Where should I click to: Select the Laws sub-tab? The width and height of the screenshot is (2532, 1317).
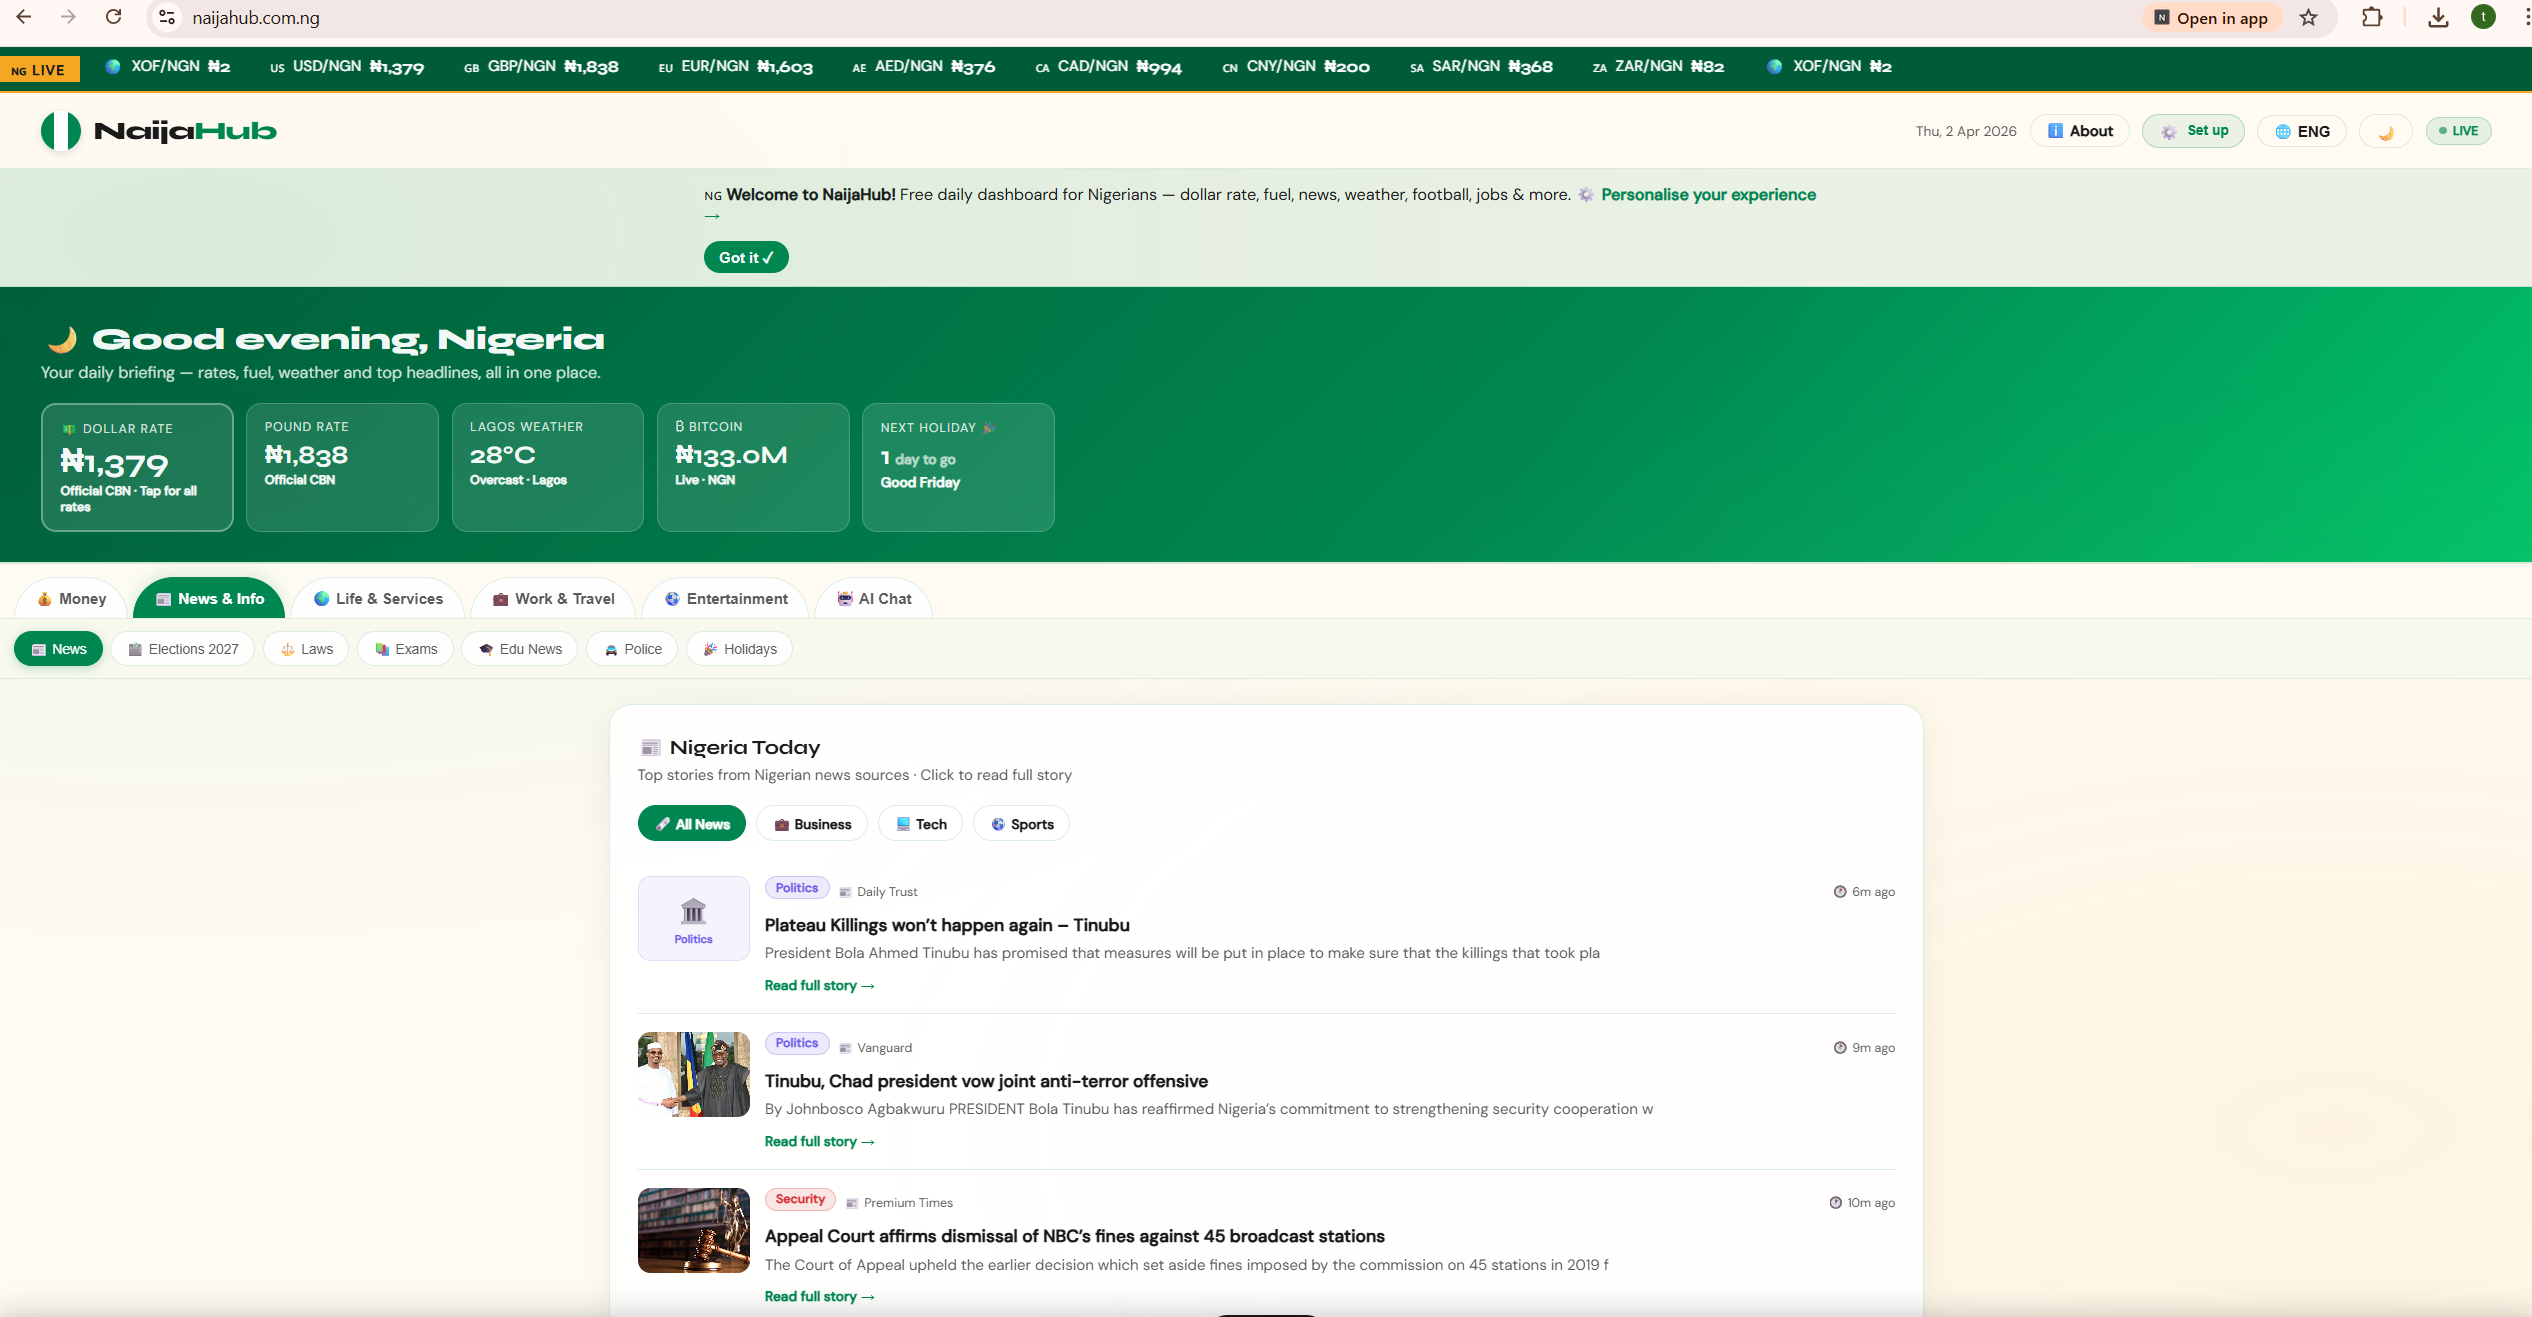[306, 649]
